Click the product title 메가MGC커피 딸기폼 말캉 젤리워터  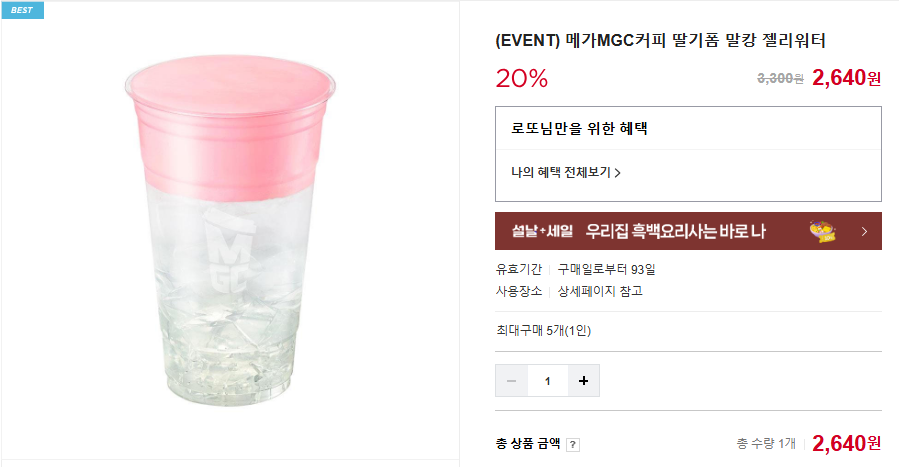coord(661,40)
